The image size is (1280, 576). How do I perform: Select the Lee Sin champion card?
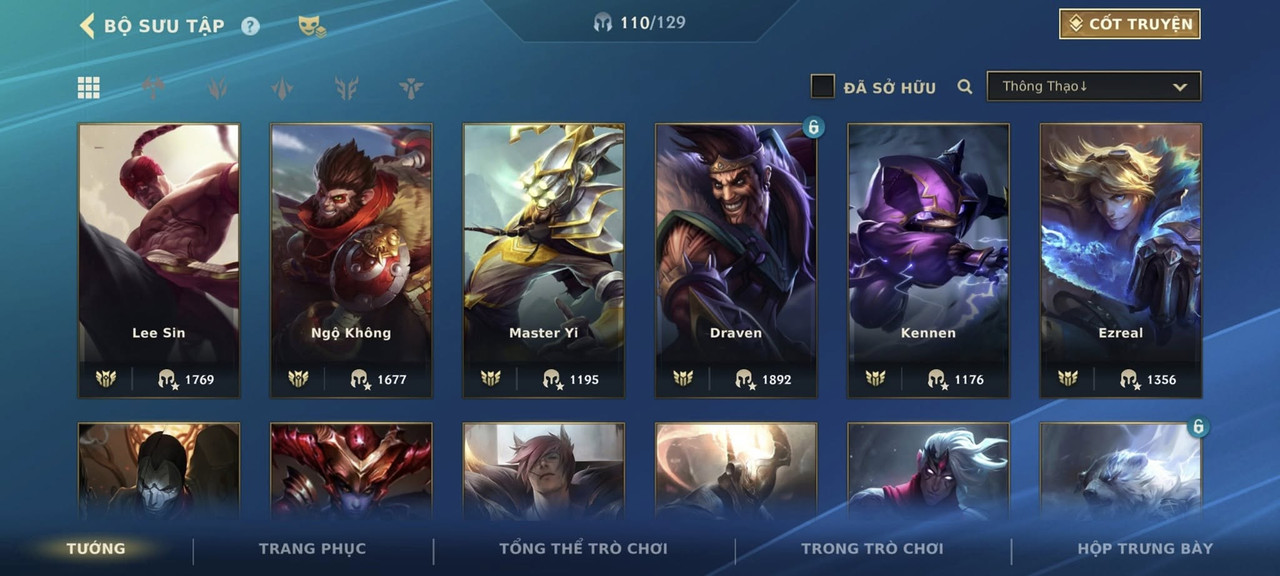click(159, 260)
